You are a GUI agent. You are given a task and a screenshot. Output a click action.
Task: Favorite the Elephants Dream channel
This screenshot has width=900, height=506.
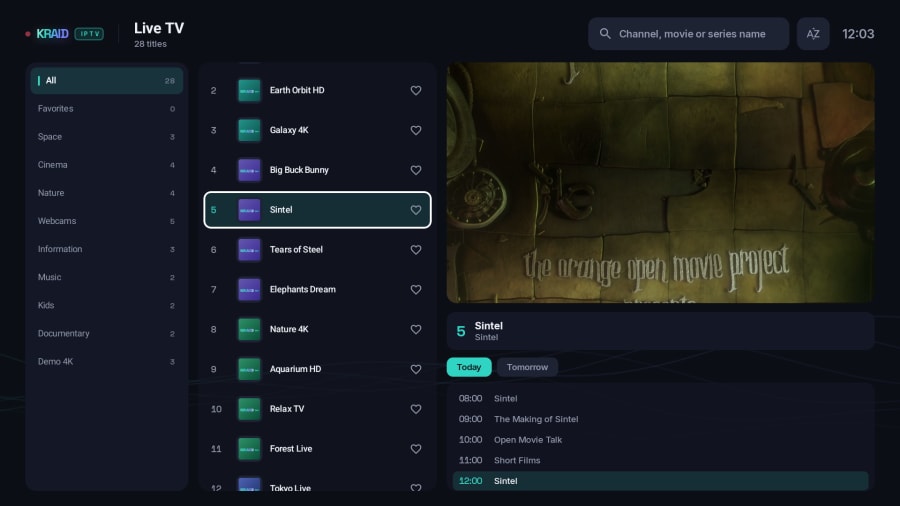pos(416,290)
